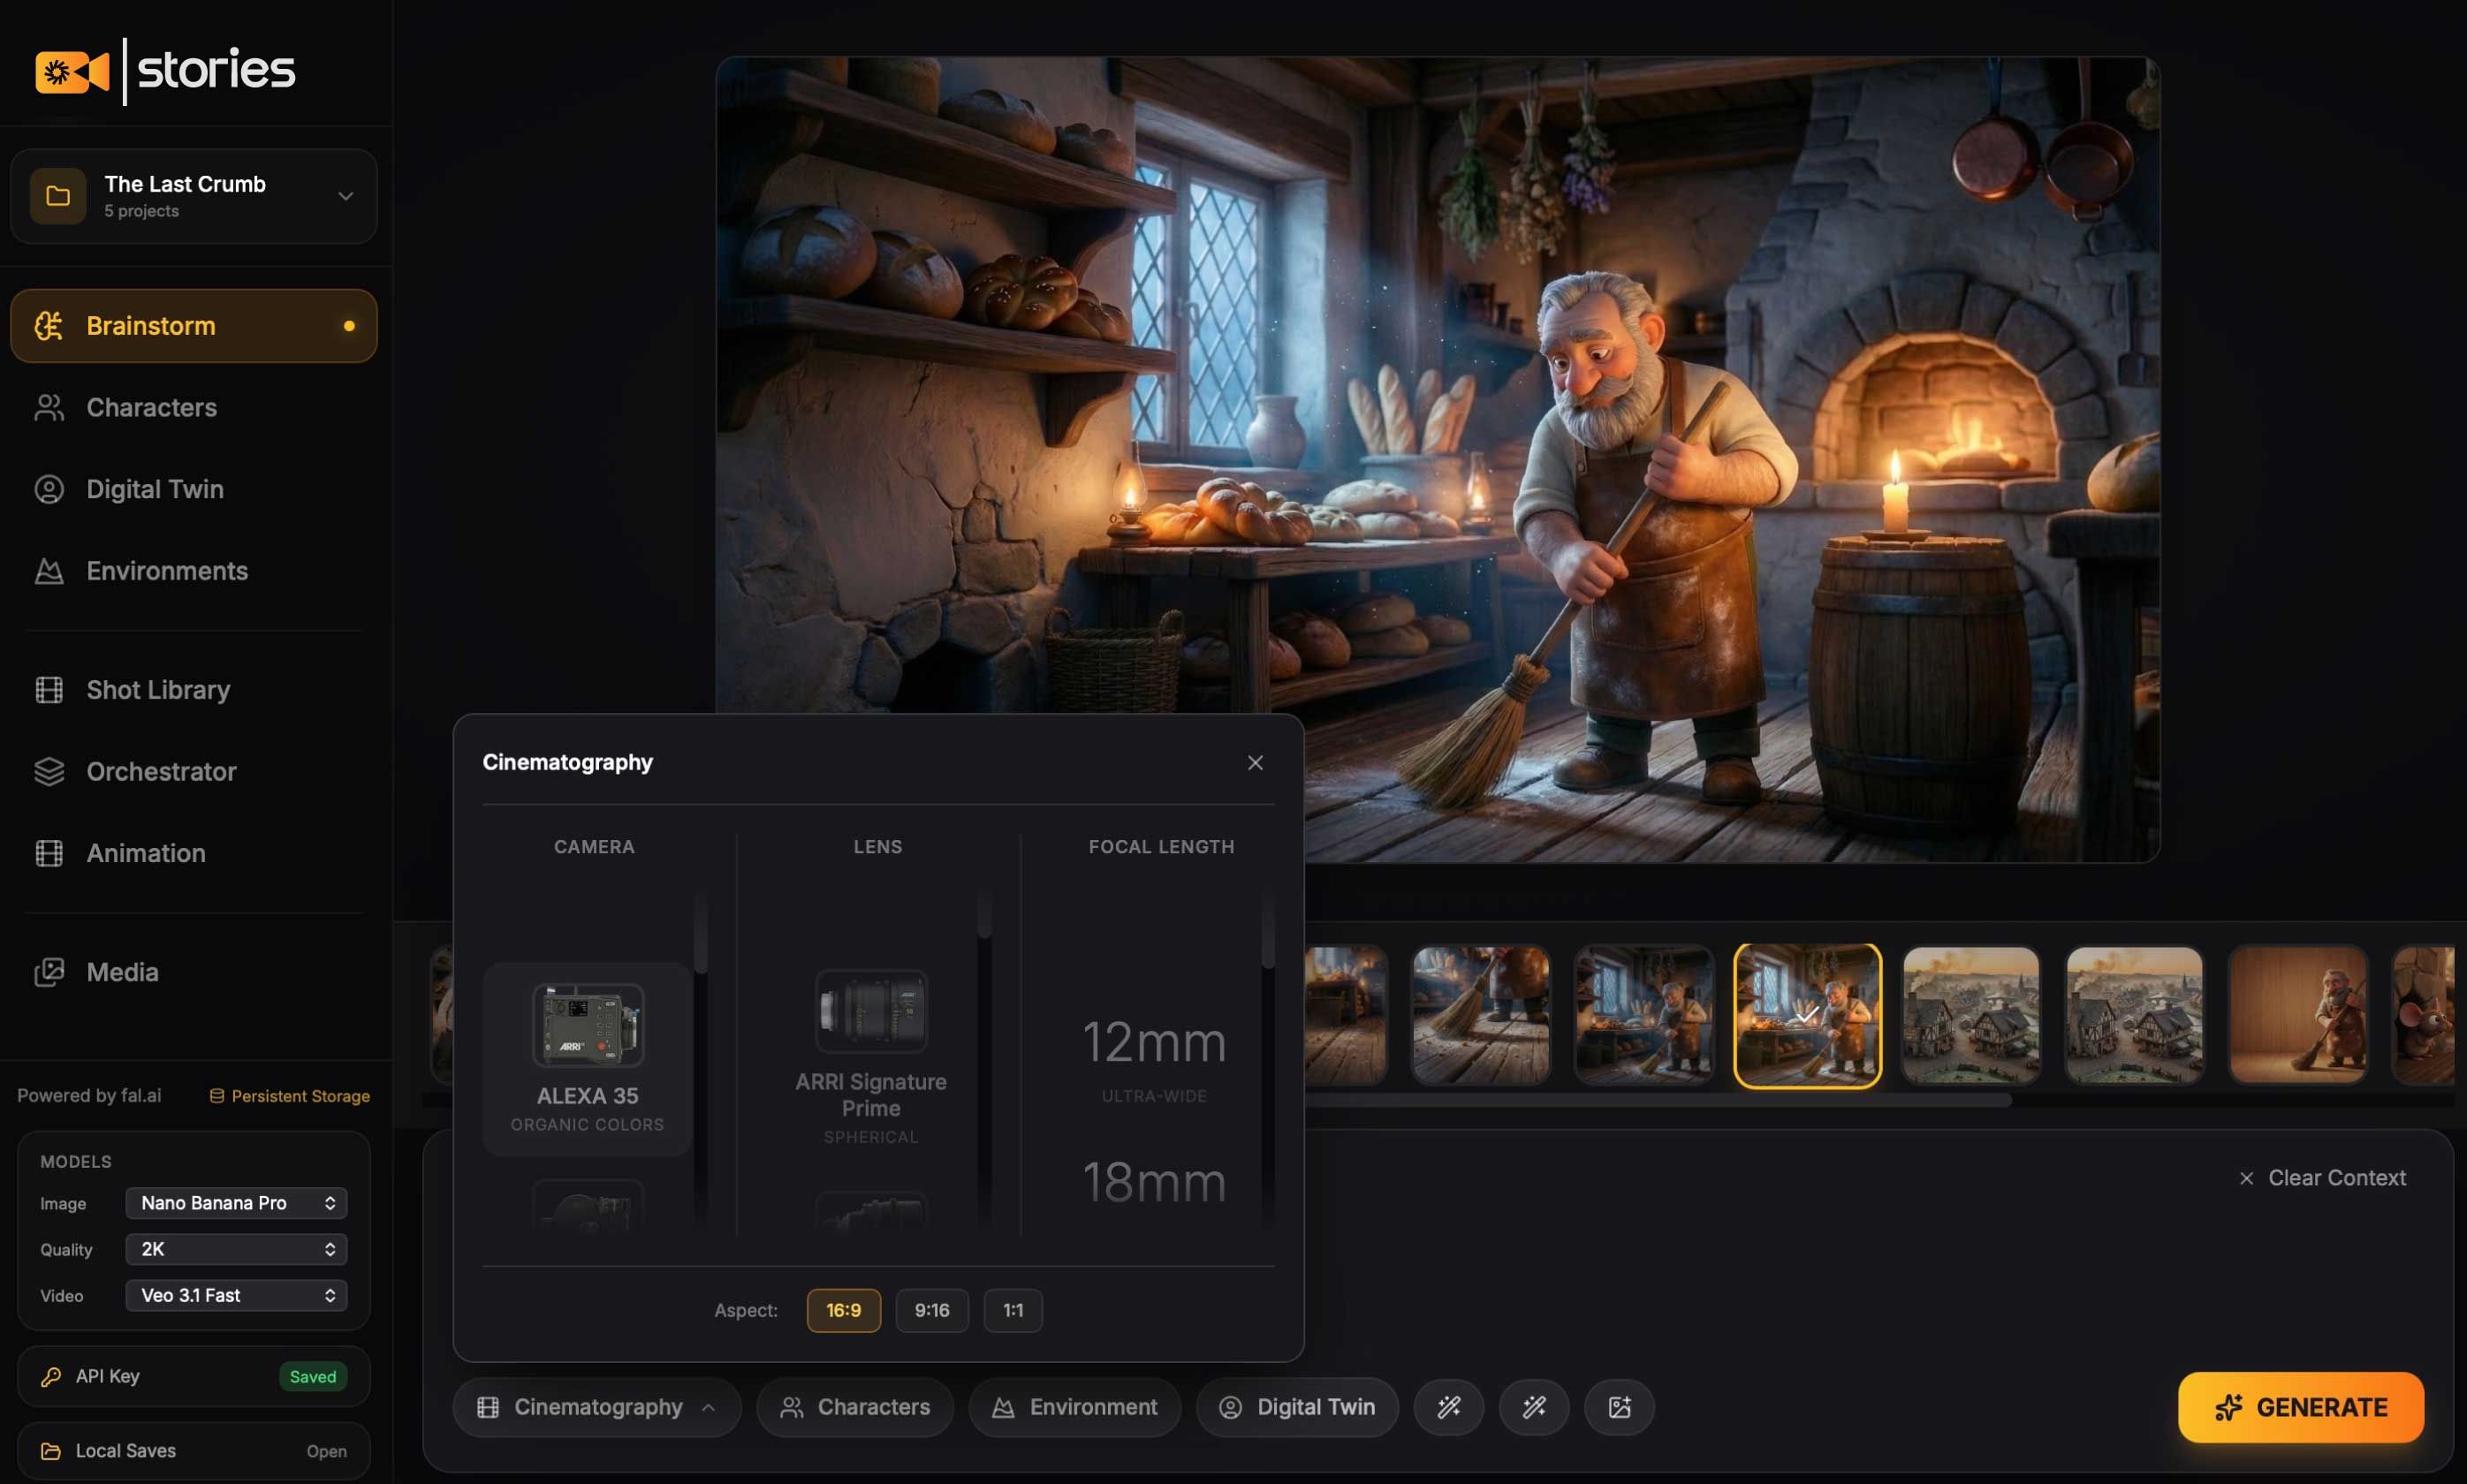Select the 16:9 aspect ratio
The image size is (2467, 1484).
coord(843,1310)
